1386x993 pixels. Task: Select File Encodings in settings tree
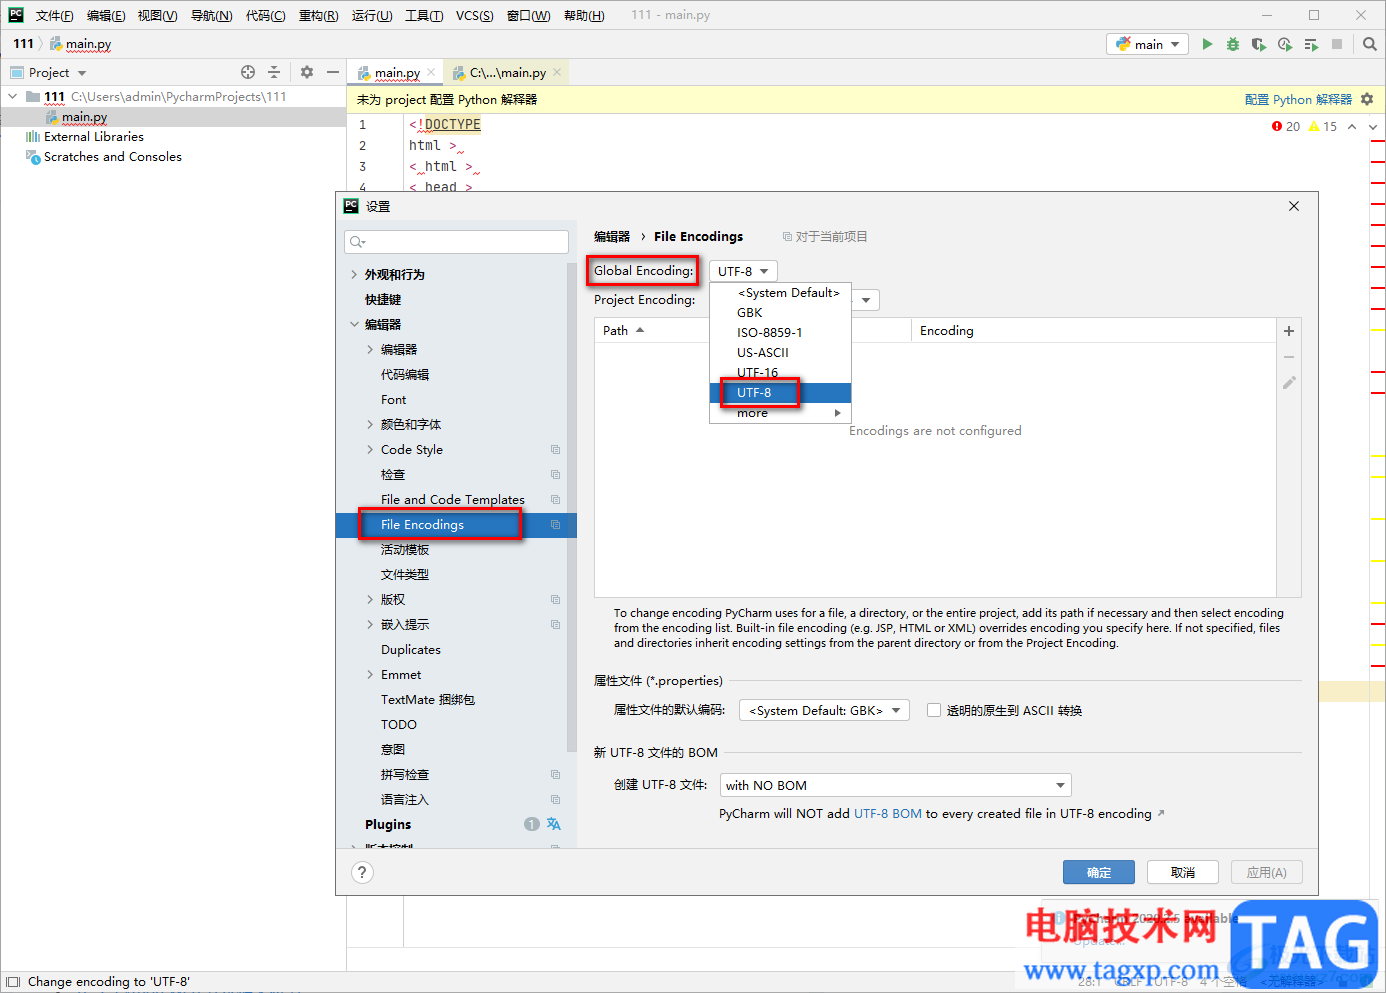coord(456,525)
